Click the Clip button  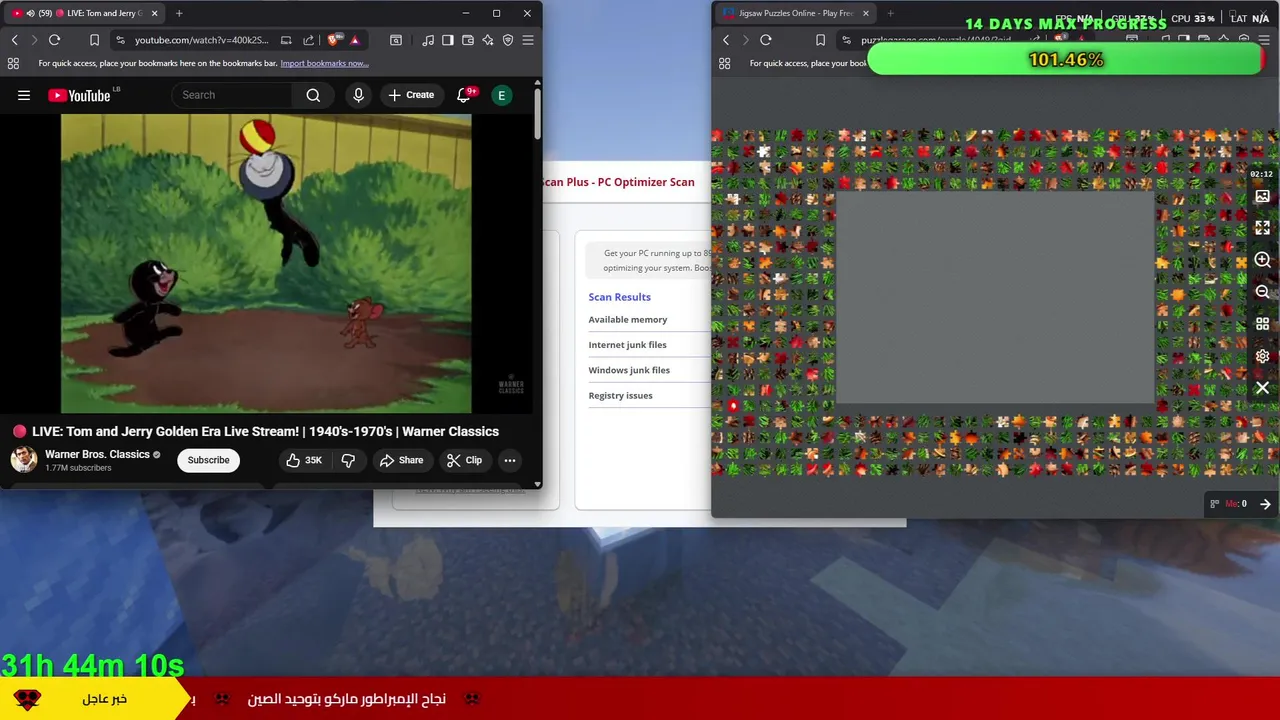(x=465, y=460)
